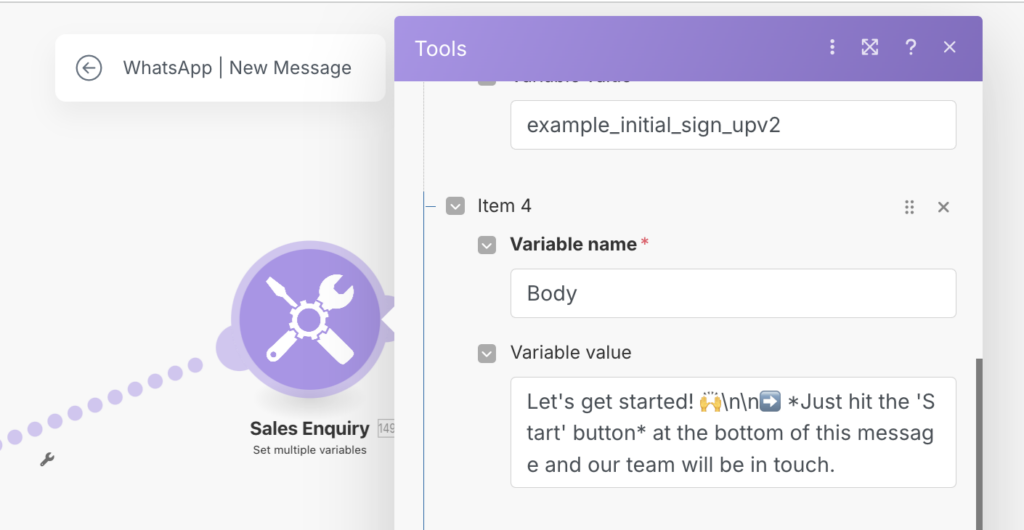
Task: Click the small wrench icon on the route
Action: click(47, 460)
